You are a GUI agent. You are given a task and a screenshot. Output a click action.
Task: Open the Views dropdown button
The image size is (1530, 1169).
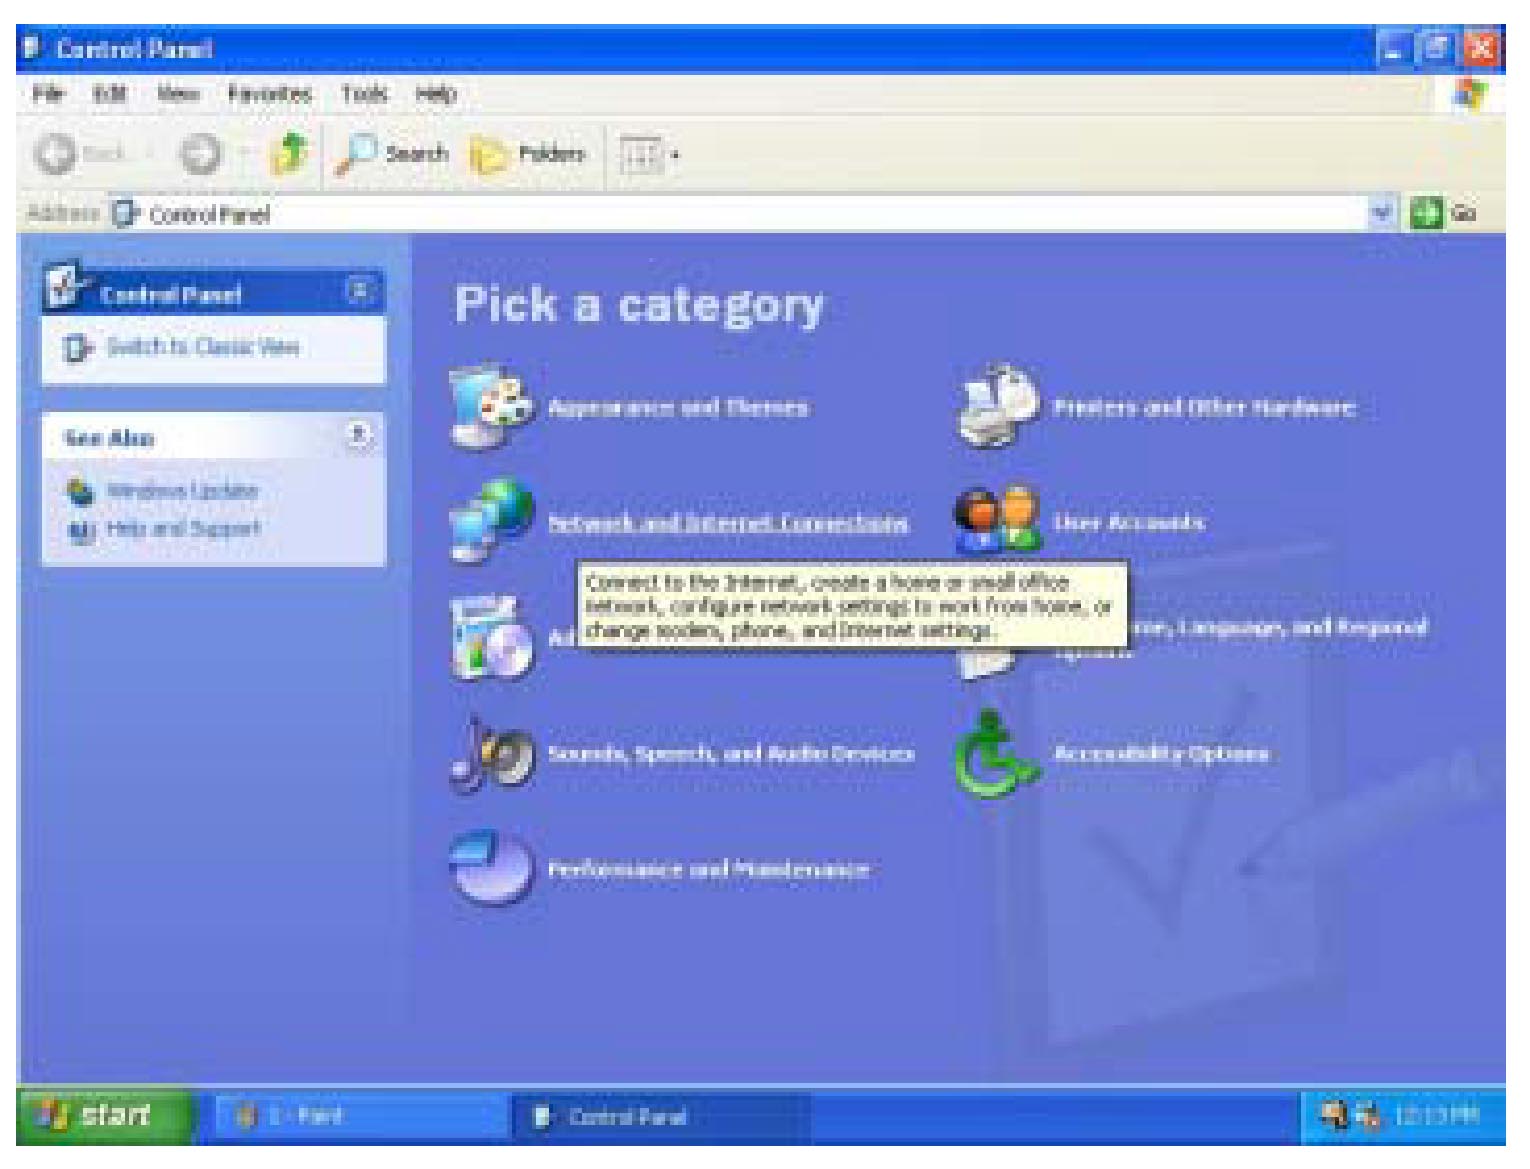[x=650, y=154]
